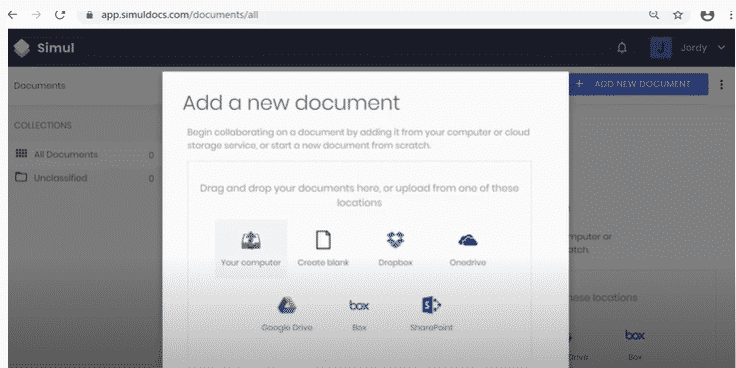Click the ADD NEW DOCUMENT button
Screen dimensions: 736x368
(638, 84)
